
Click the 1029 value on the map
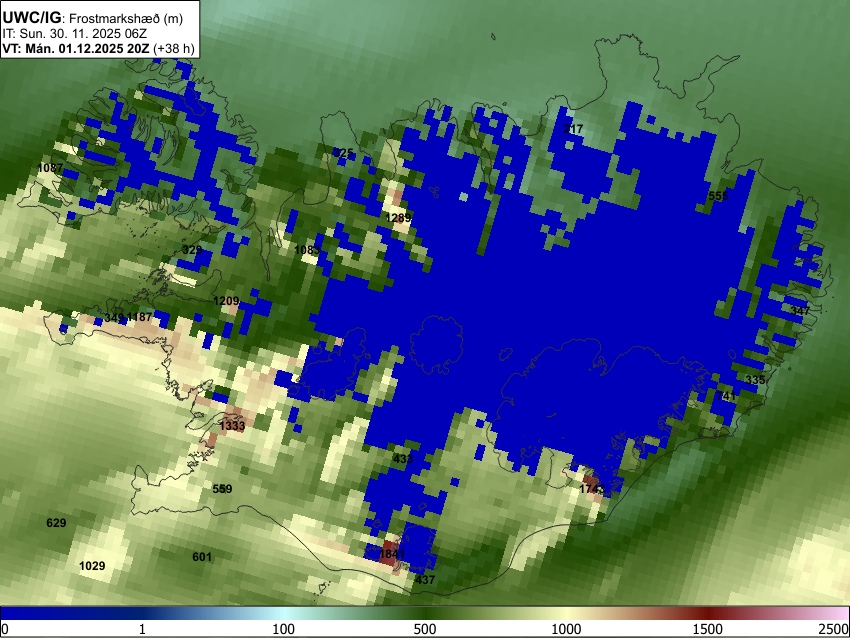(92, 566)
